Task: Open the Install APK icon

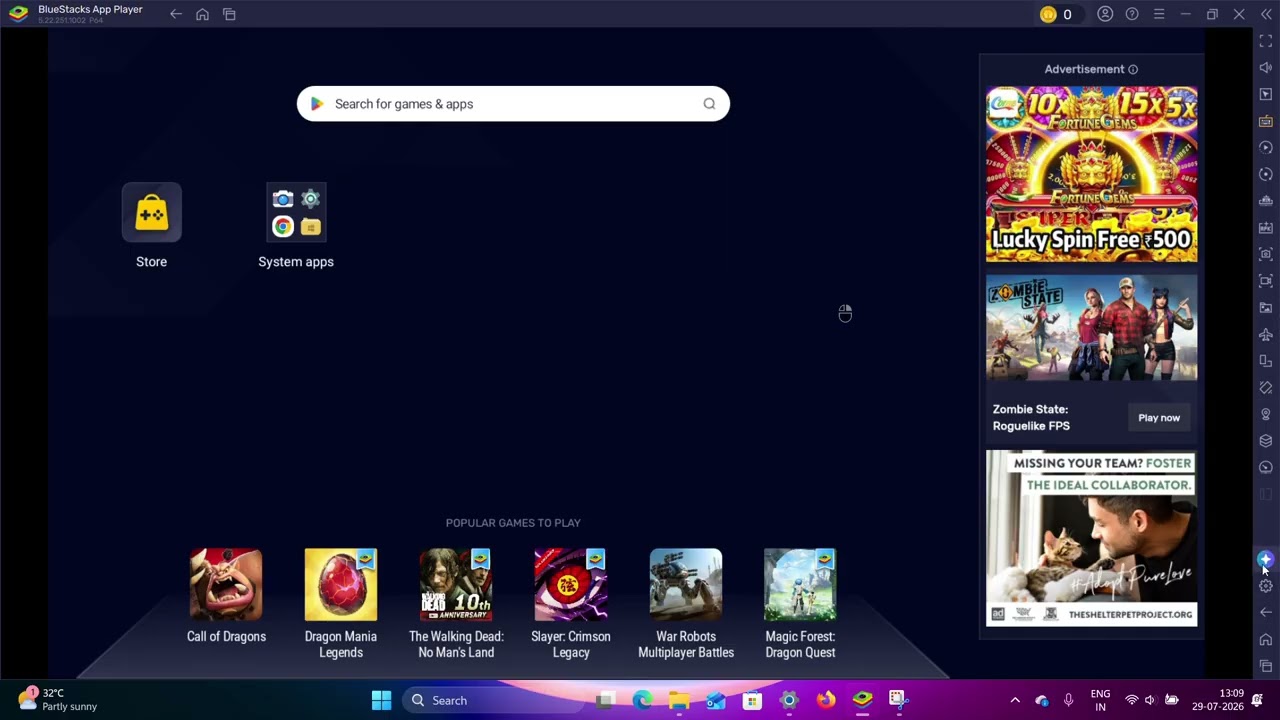Action: click(1266, 228)
